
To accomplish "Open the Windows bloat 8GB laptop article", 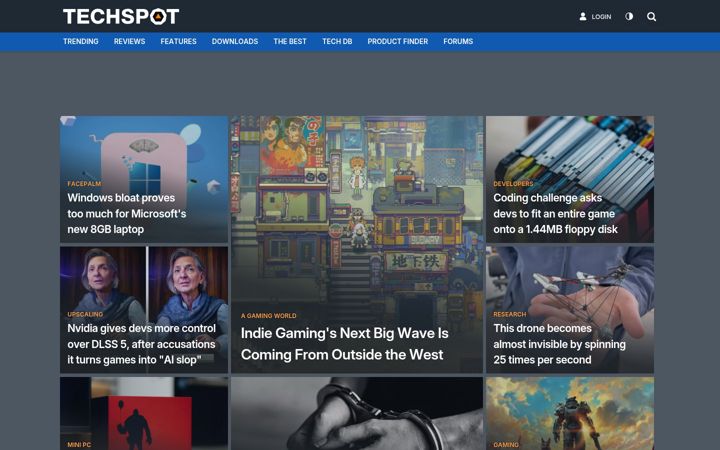I will point(127,214).
